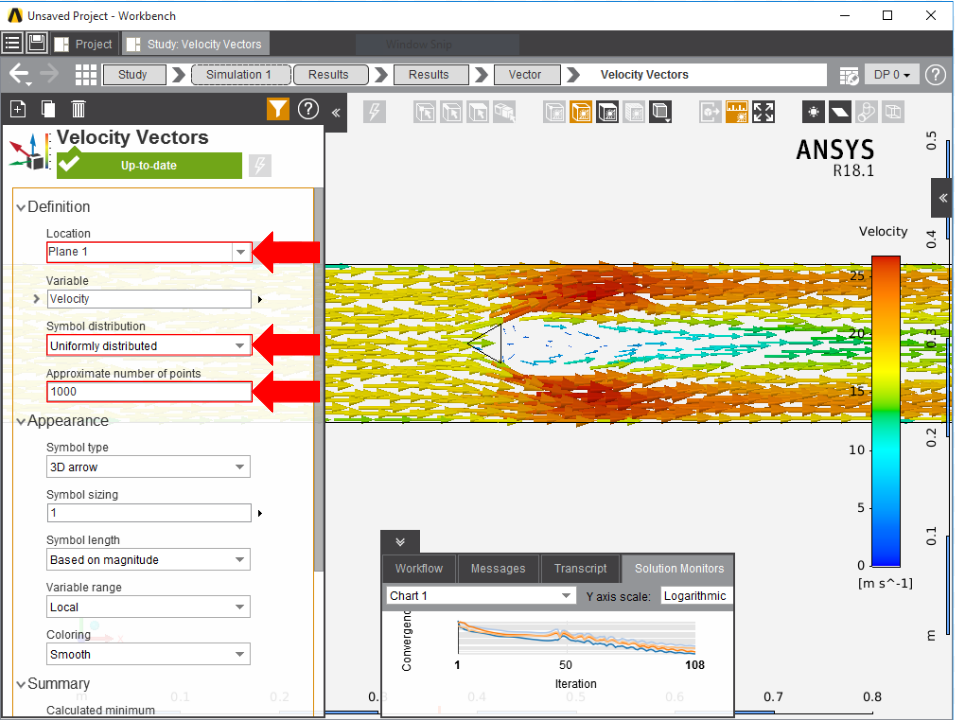The image size is (955, 720).
Task: Fit the view with the expand-arrows icon
Action: [x=763, y=112]
